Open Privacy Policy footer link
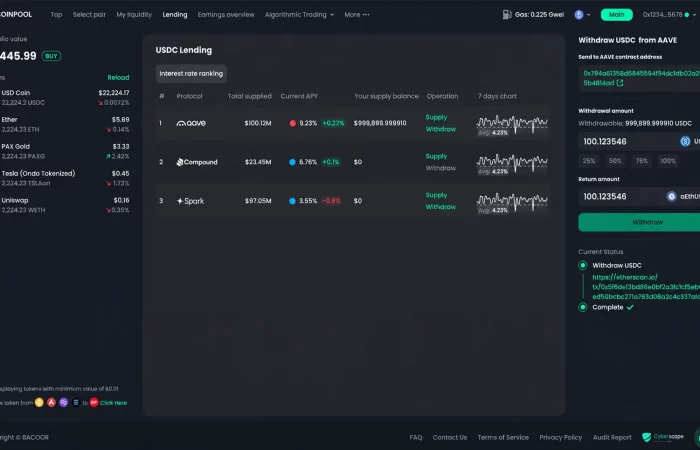The image size is (700, 450). [561, 438]
